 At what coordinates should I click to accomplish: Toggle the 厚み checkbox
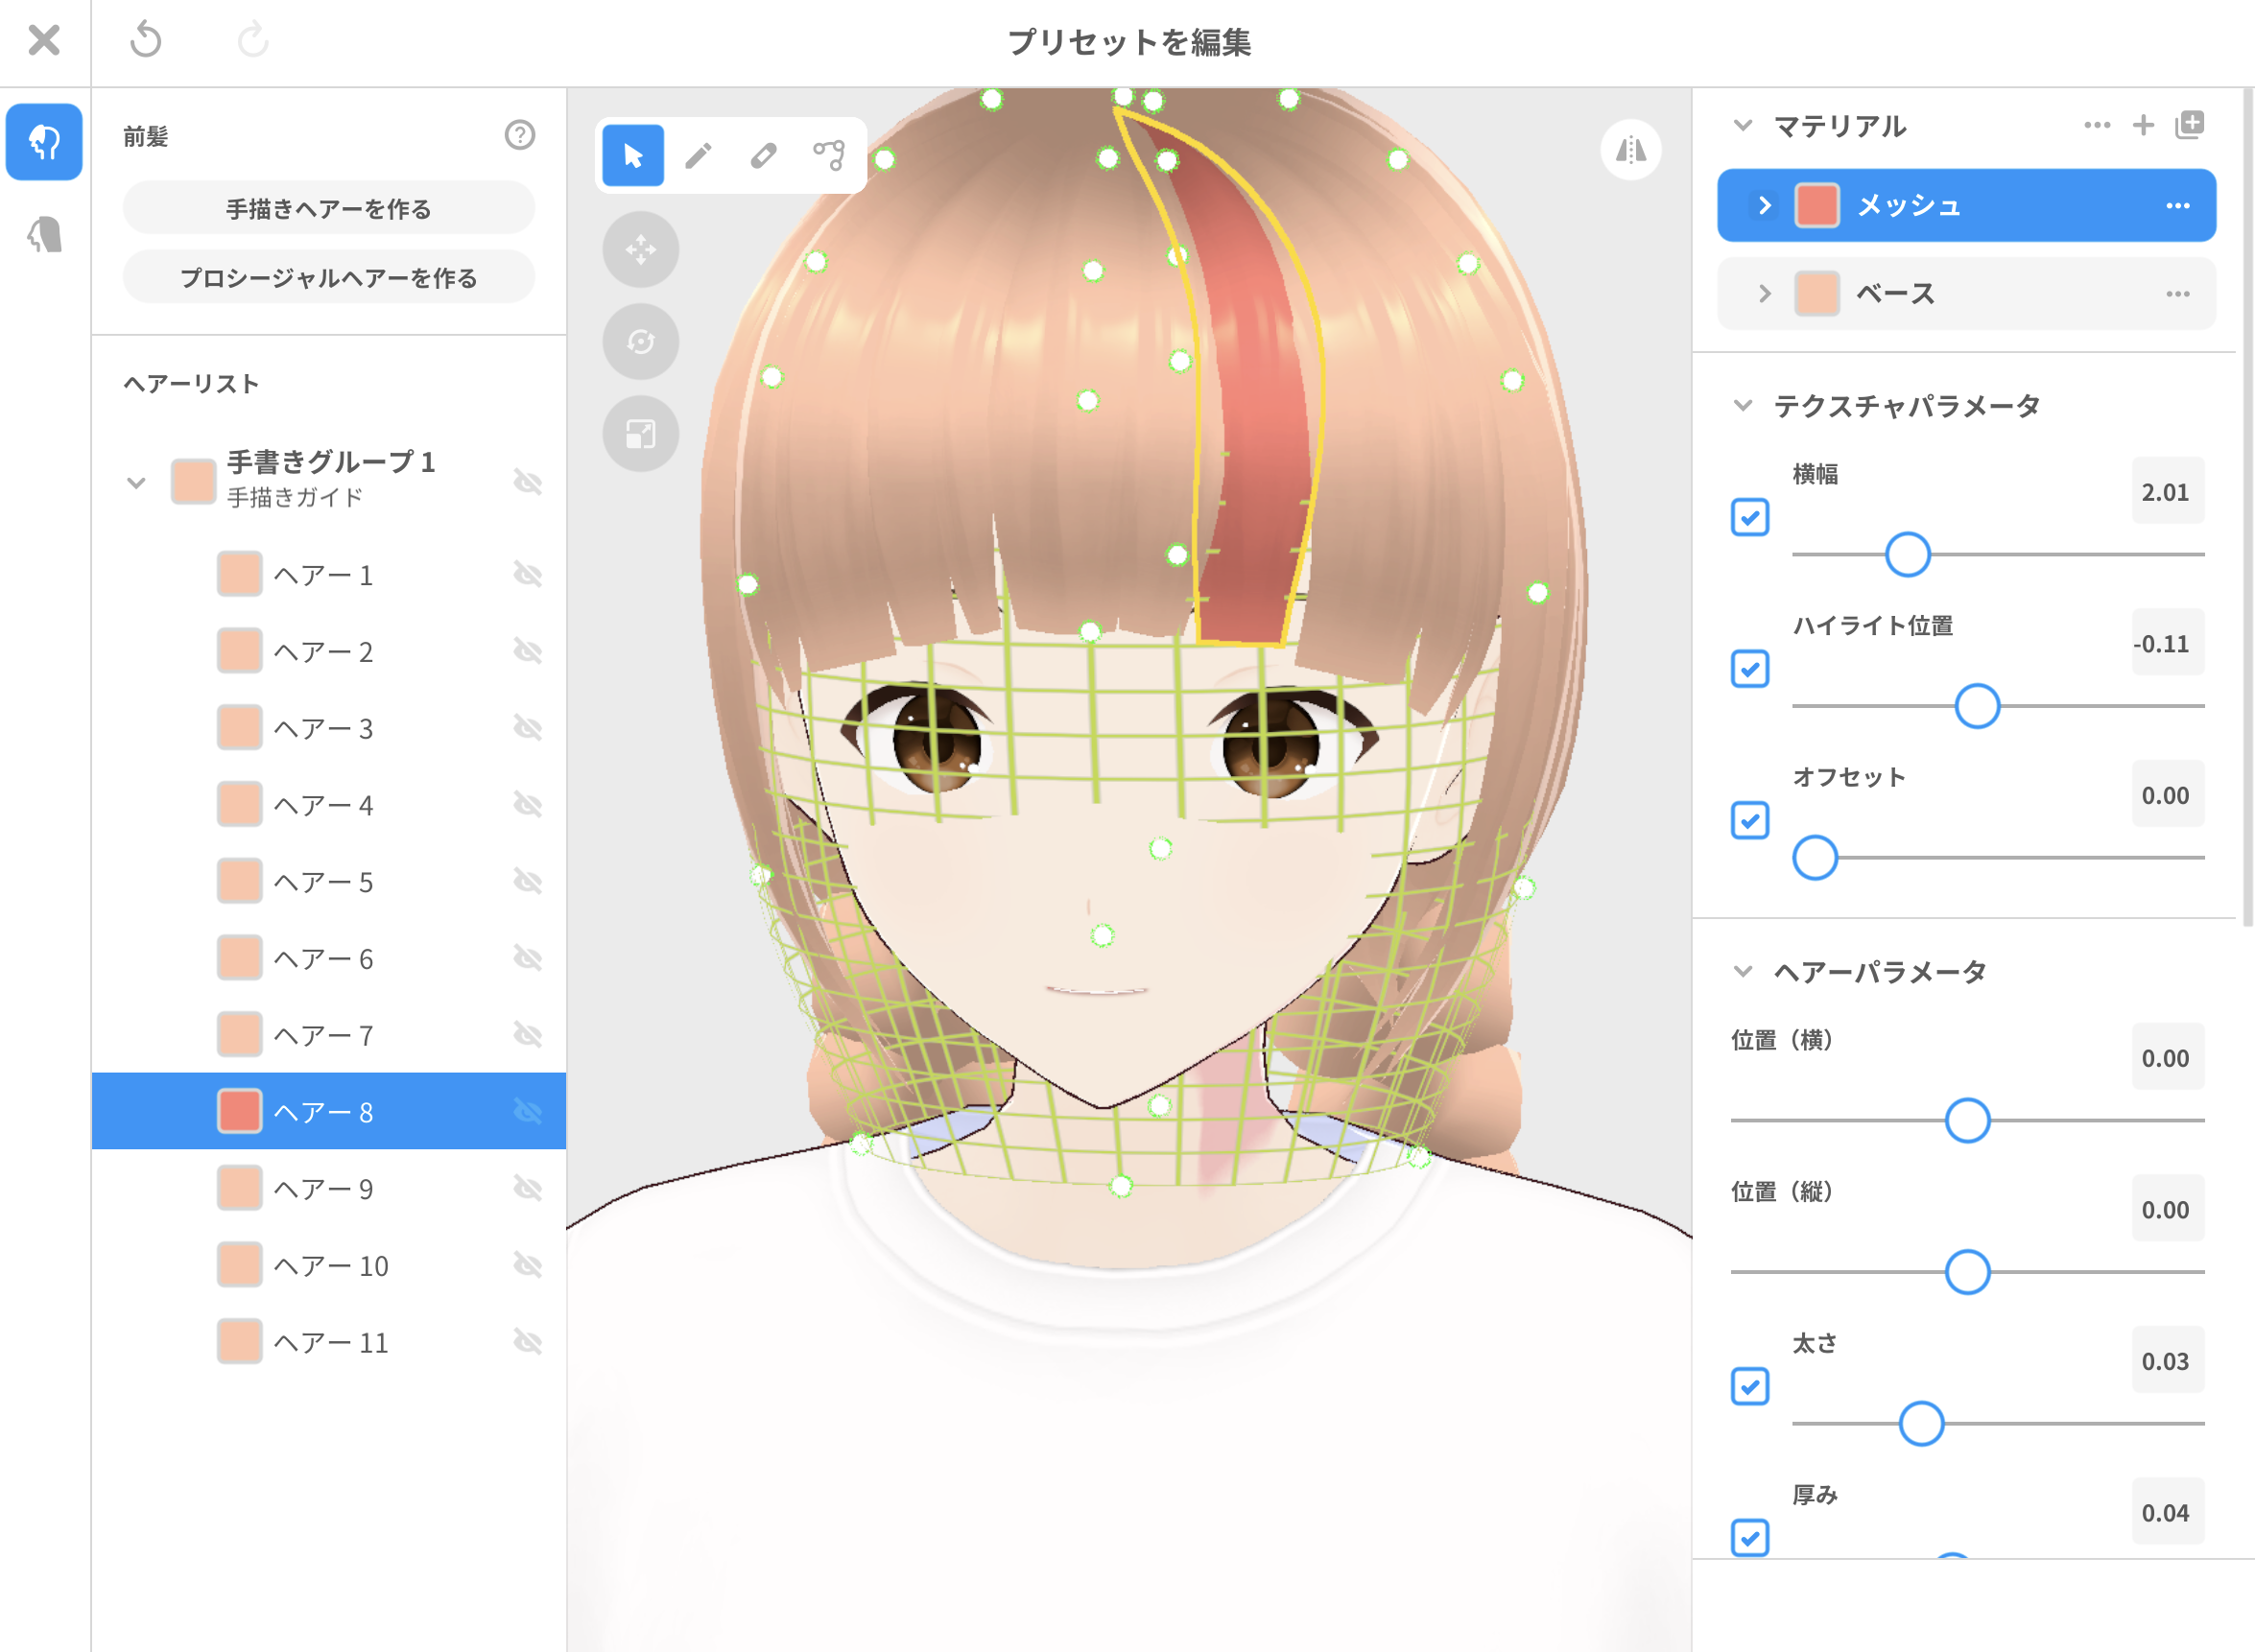click(x=1750, y=1538)
